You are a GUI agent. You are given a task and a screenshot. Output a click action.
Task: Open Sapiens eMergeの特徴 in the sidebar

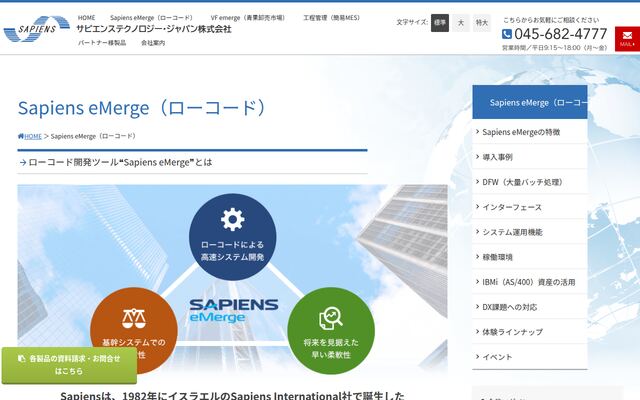click(530, 132)
